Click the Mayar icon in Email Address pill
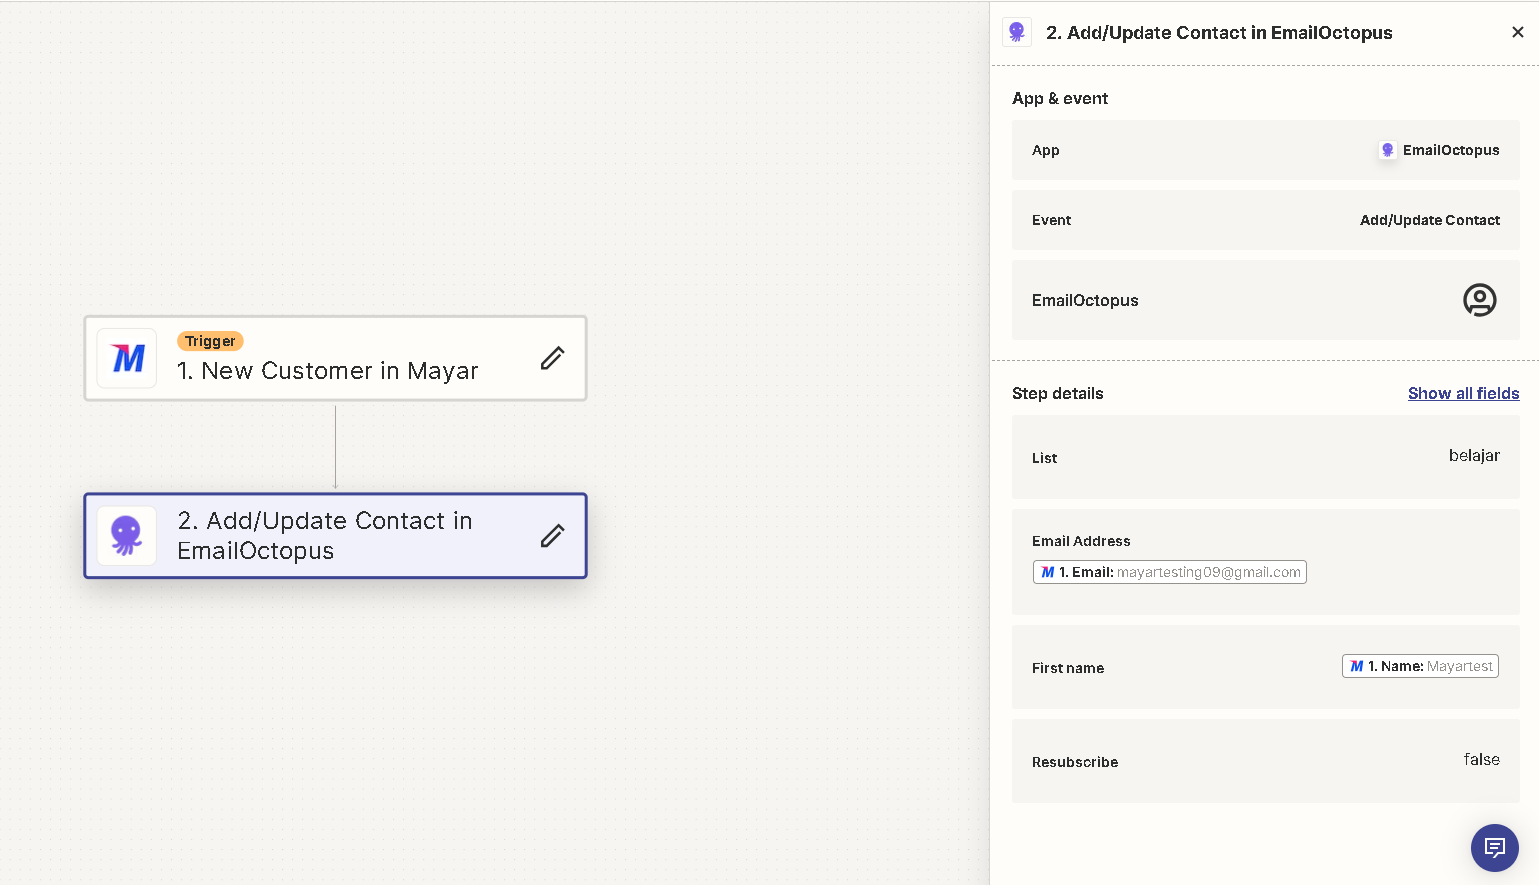Screen dimensions: 1539x885 coord(1048,572)
